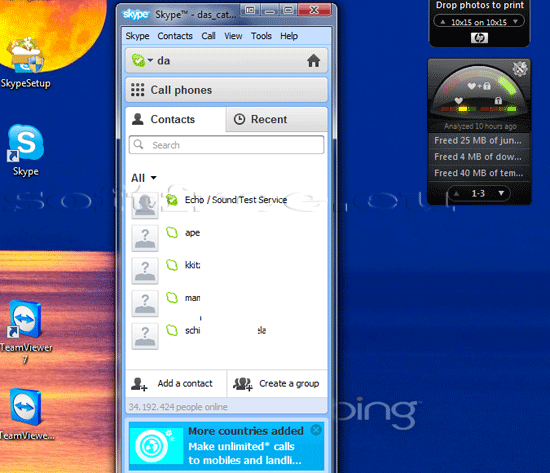Click status icon beside ape
Screen dimensions: 550x473
(172, 233)
